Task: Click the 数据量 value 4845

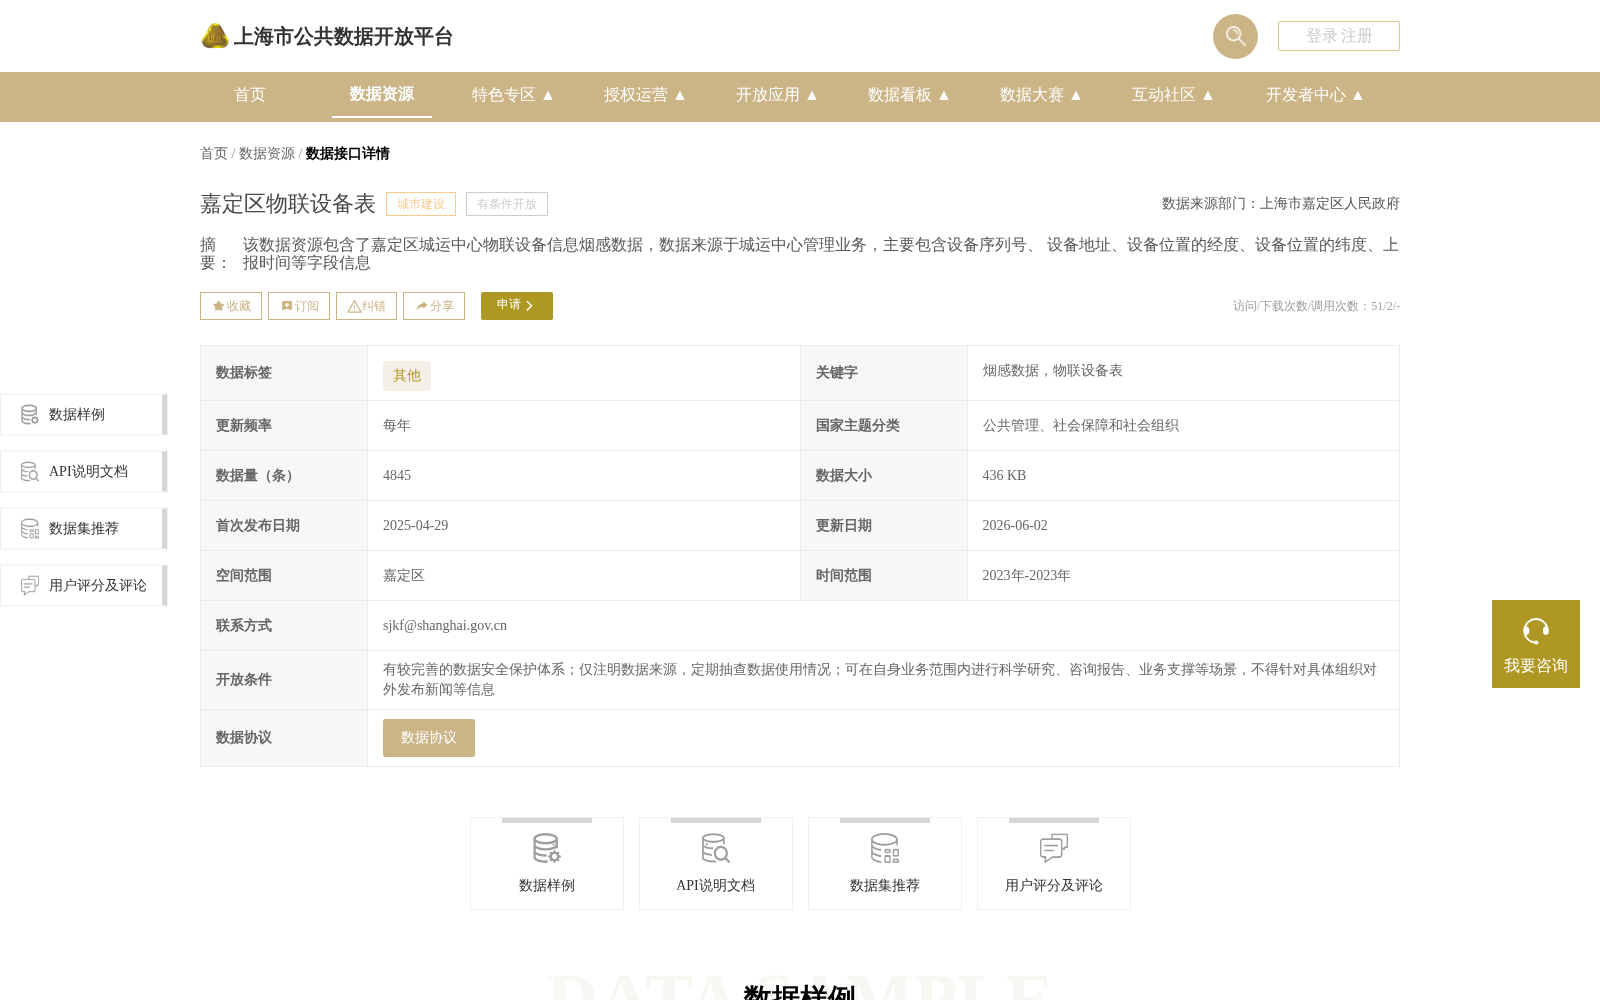Action: pyautogui.click(x=397, y=476)
